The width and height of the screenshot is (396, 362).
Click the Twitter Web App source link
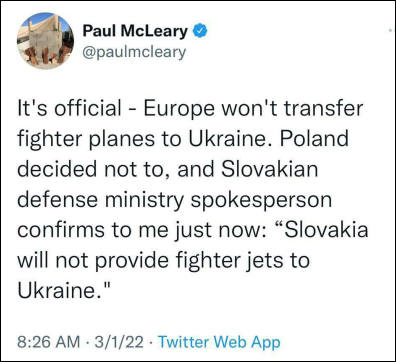219,342
